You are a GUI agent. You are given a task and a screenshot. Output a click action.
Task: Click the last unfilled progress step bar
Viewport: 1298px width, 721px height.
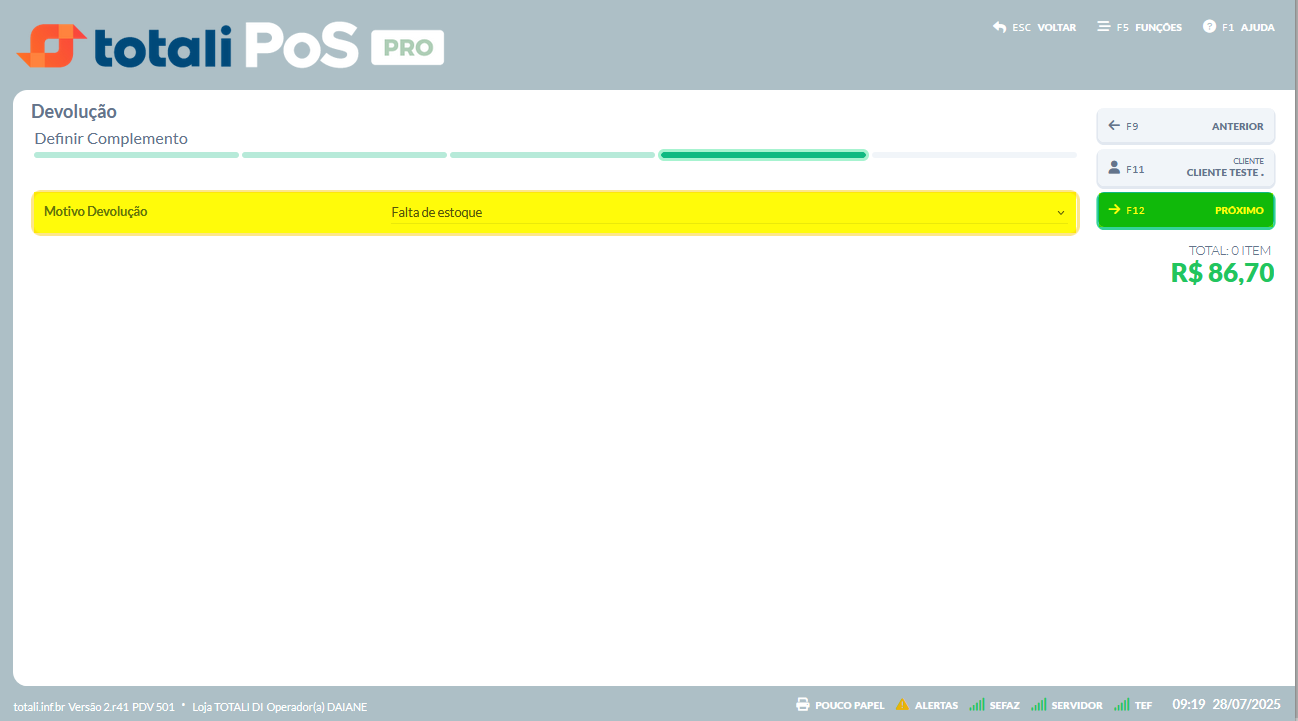coord(974,155)
